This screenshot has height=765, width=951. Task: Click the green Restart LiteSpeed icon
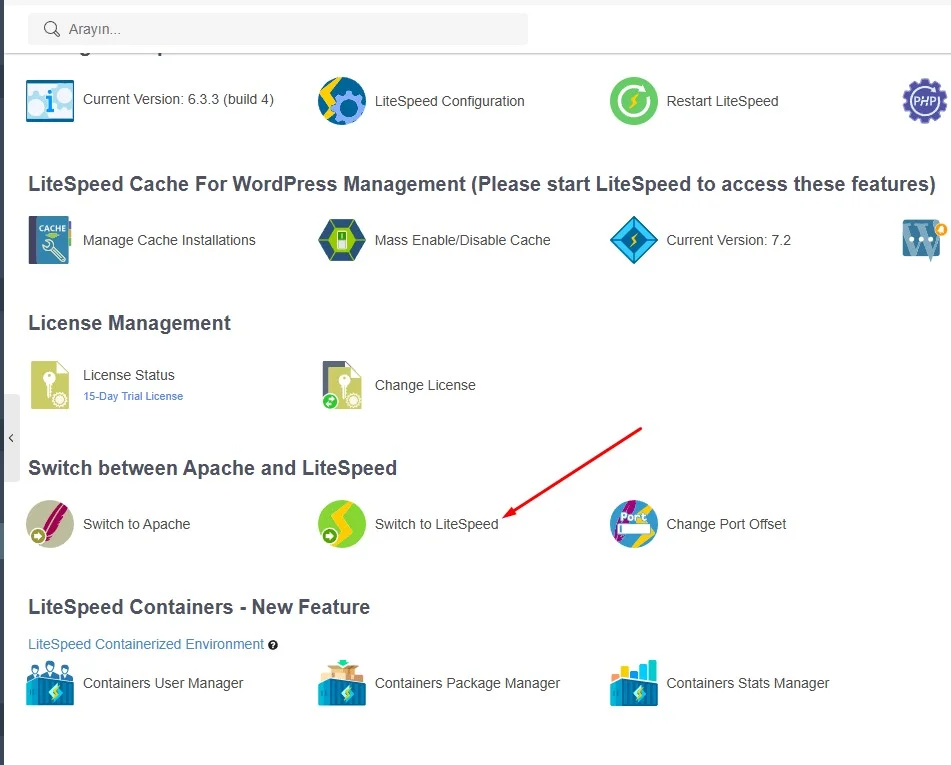(634, 101)
